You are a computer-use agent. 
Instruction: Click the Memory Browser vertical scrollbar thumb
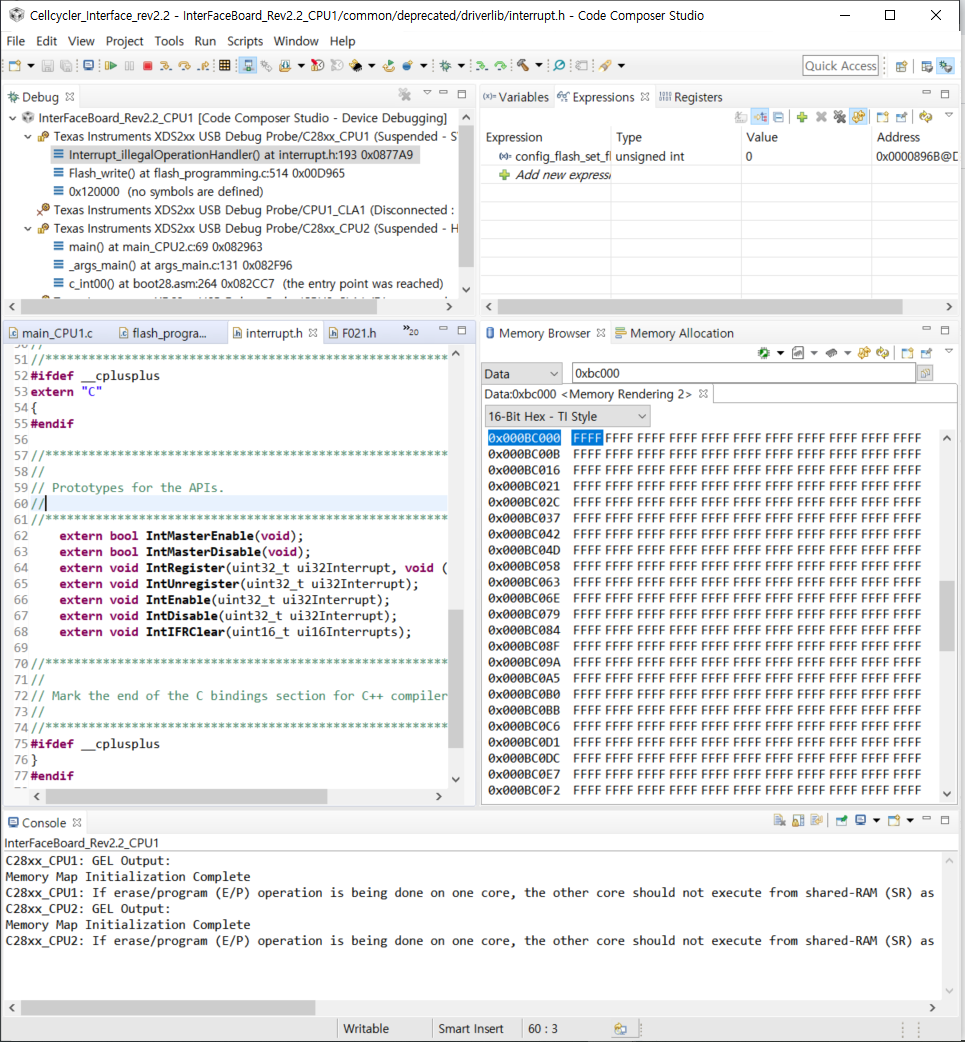pyautogui.click(x=946, y=616)
